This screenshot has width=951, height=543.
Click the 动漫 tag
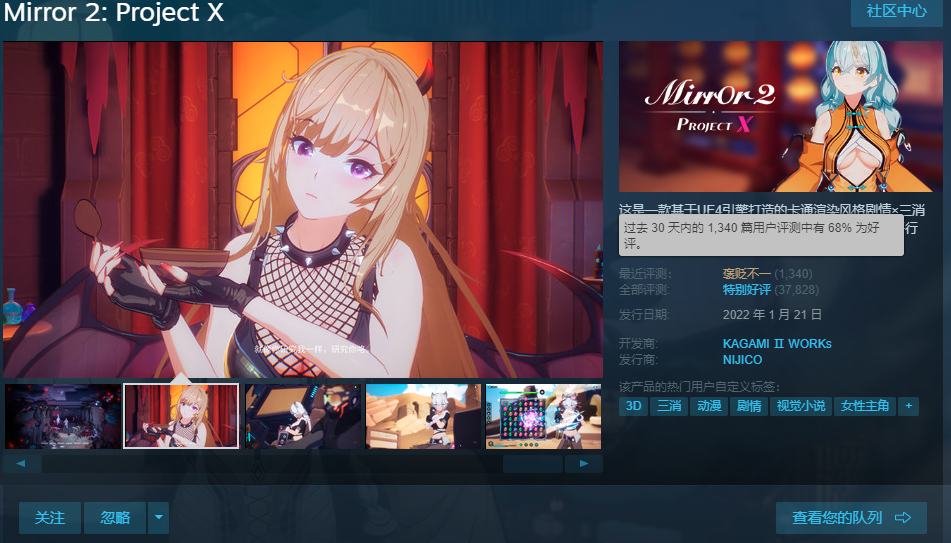pyautogui.click(x=709, y=406)
